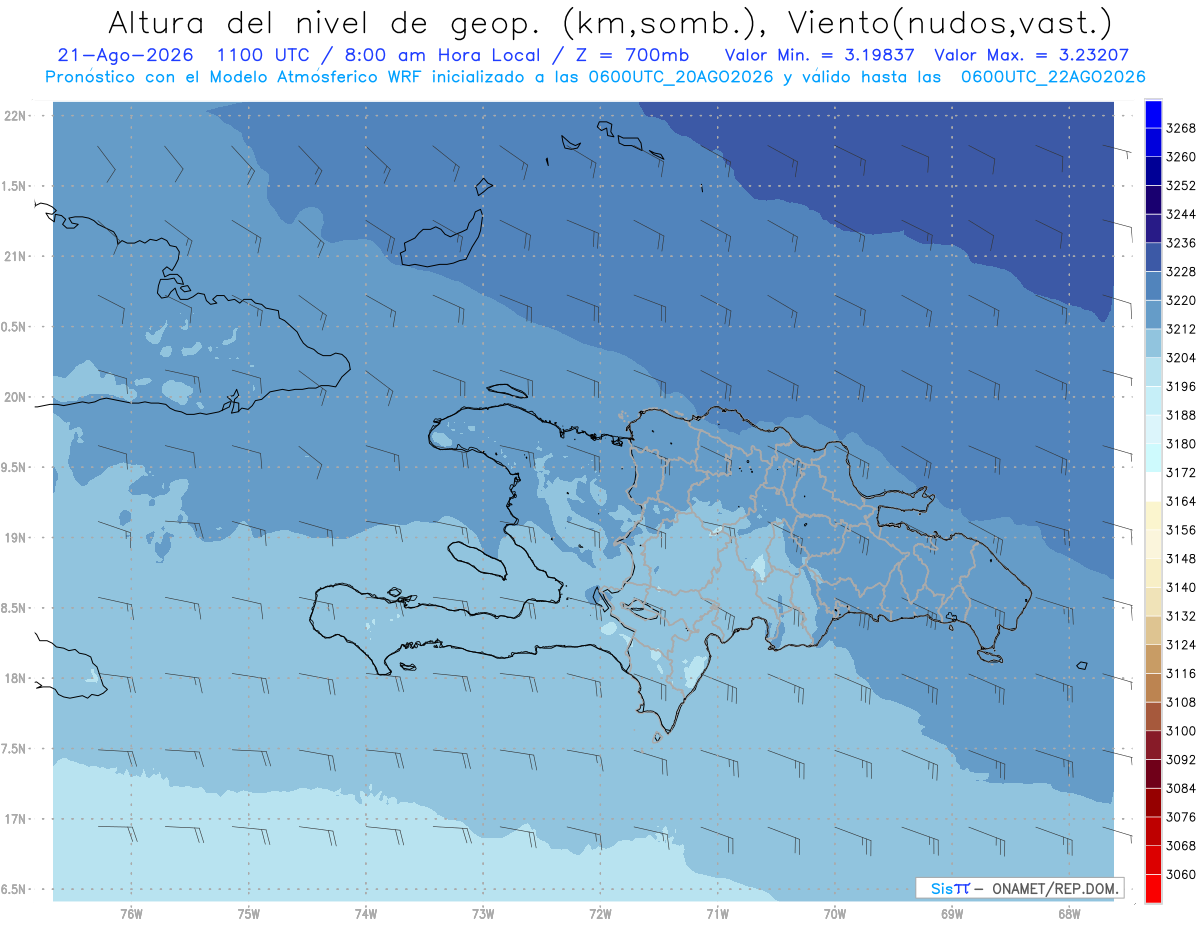The width and height of the screenshot is (1200, 927).
Task: Click the "3180" colorbar value
Action: click(x=1181, y=444)
